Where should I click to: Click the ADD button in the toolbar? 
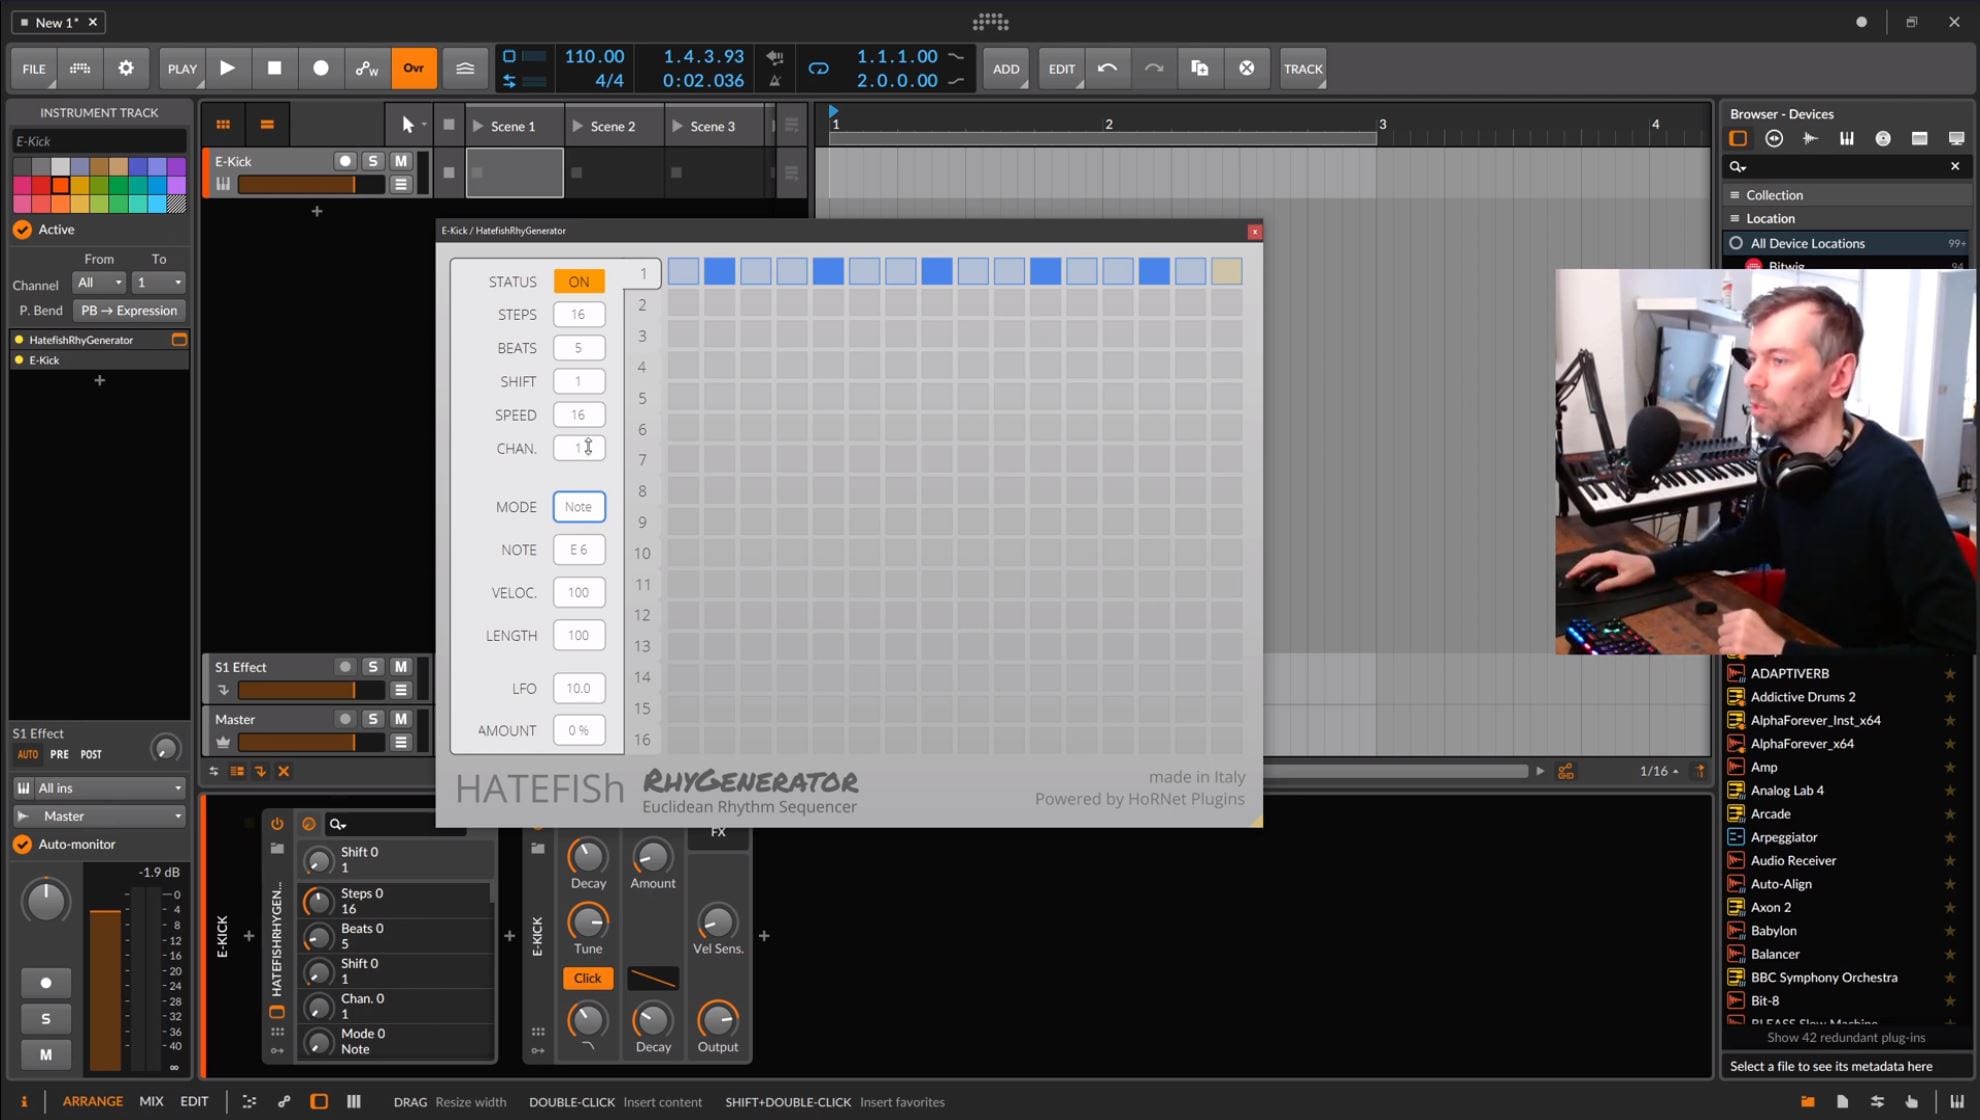(1006, 68)
